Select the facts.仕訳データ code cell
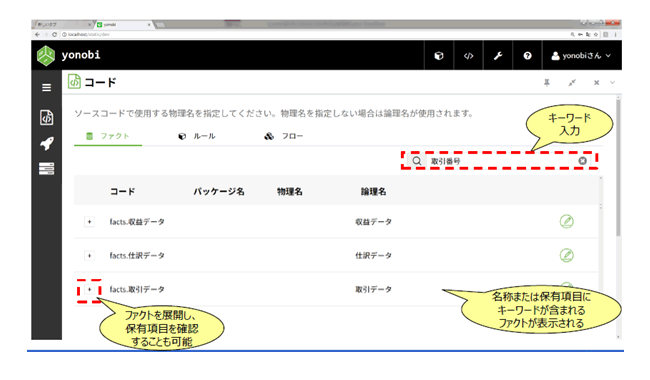 pos(137,256)
